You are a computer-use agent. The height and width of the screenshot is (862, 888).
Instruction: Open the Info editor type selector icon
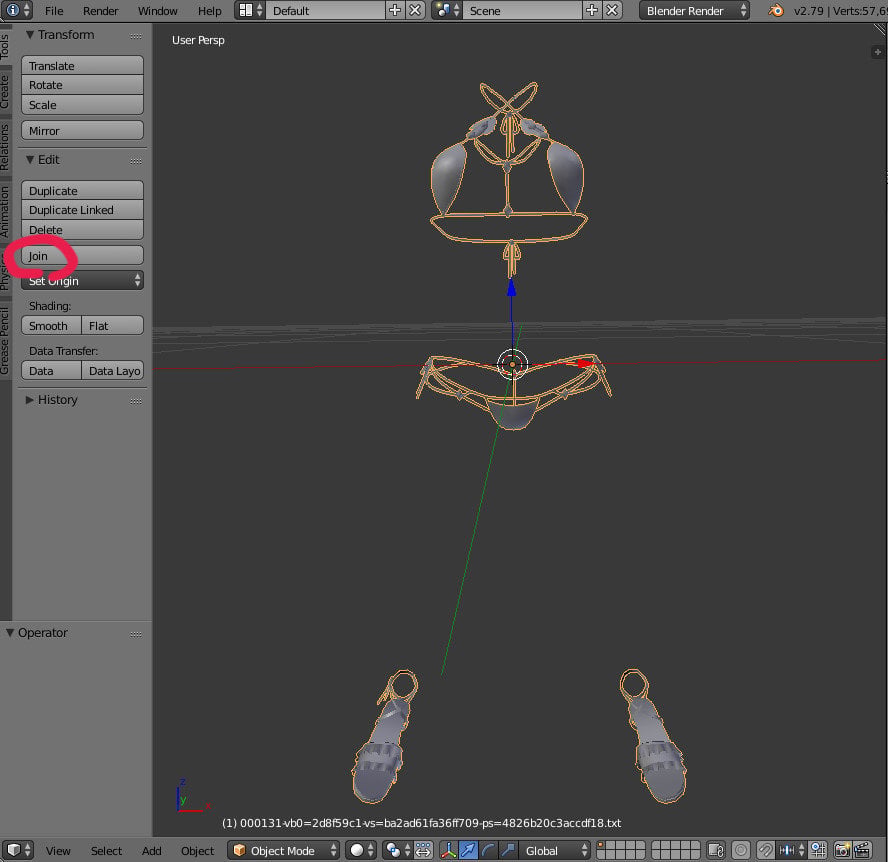tap(16, 10)
